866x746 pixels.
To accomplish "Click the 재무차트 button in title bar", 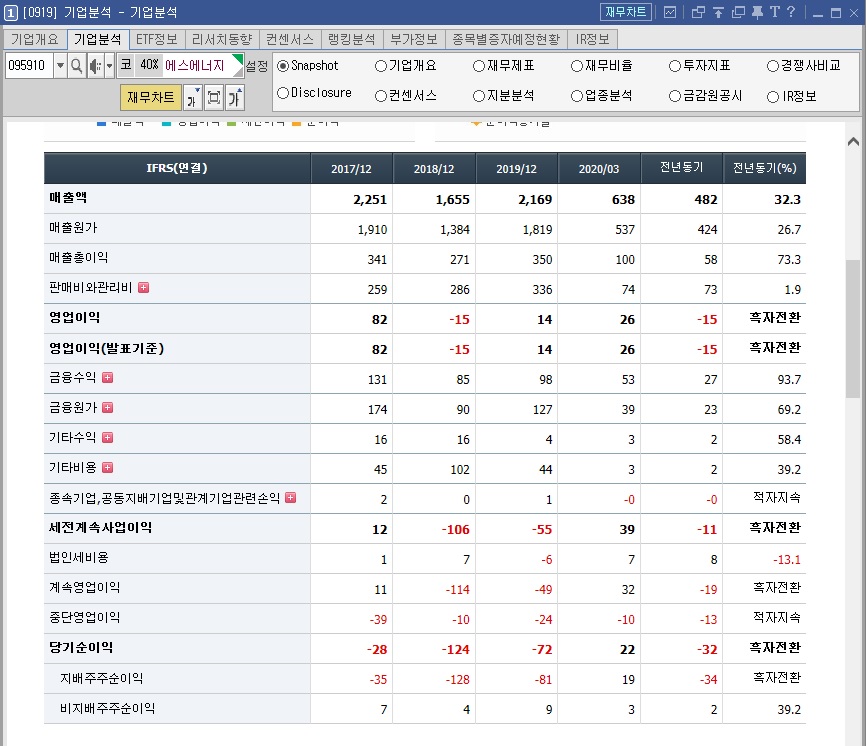I will coord(625,12).
